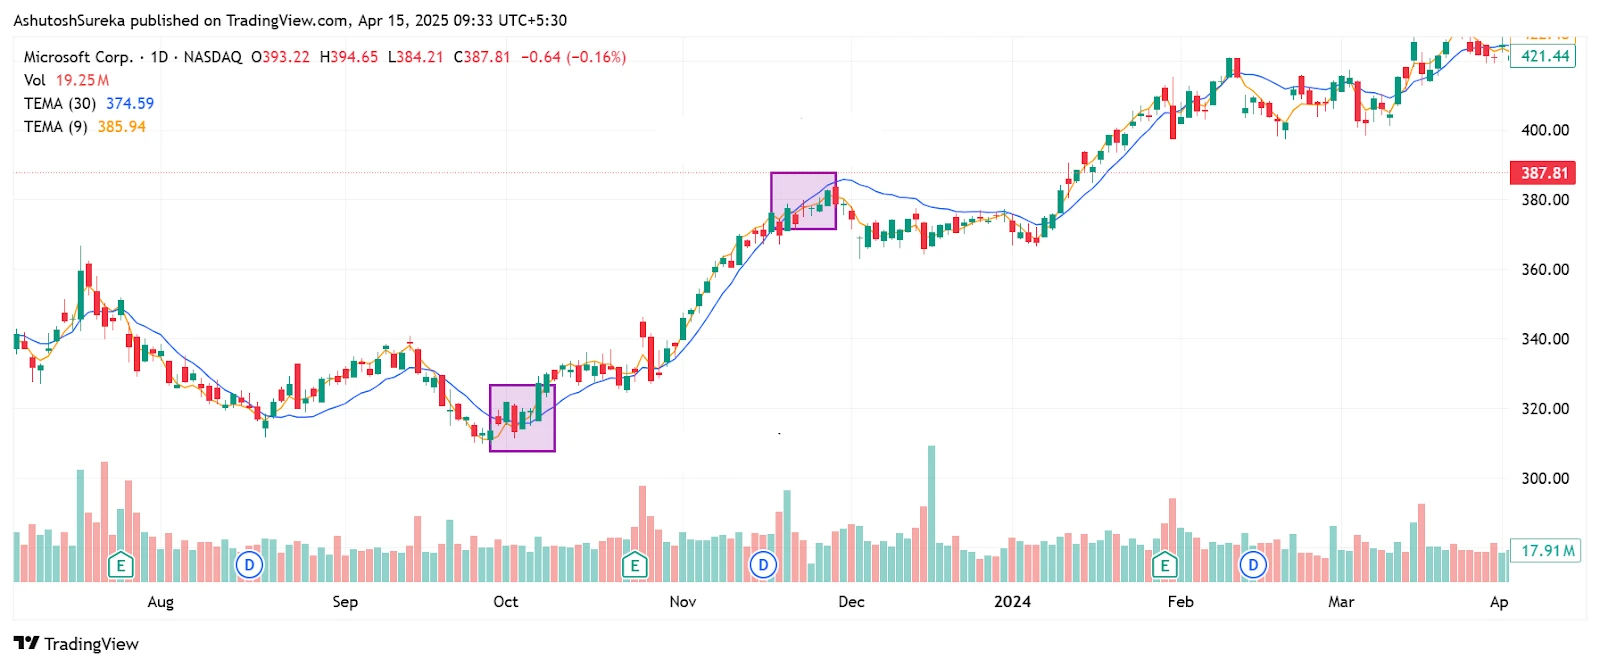Click the dividend D marker in mid-August
1600x667 pixels.
[249, 566]
